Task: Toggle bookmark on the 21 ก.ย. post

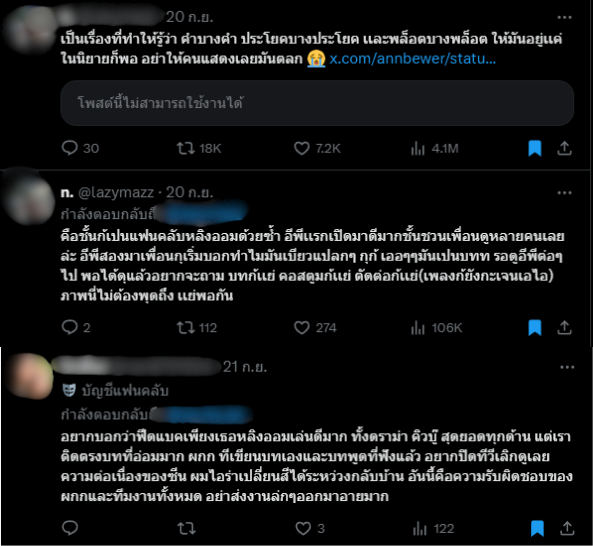Action: (537, 528)
